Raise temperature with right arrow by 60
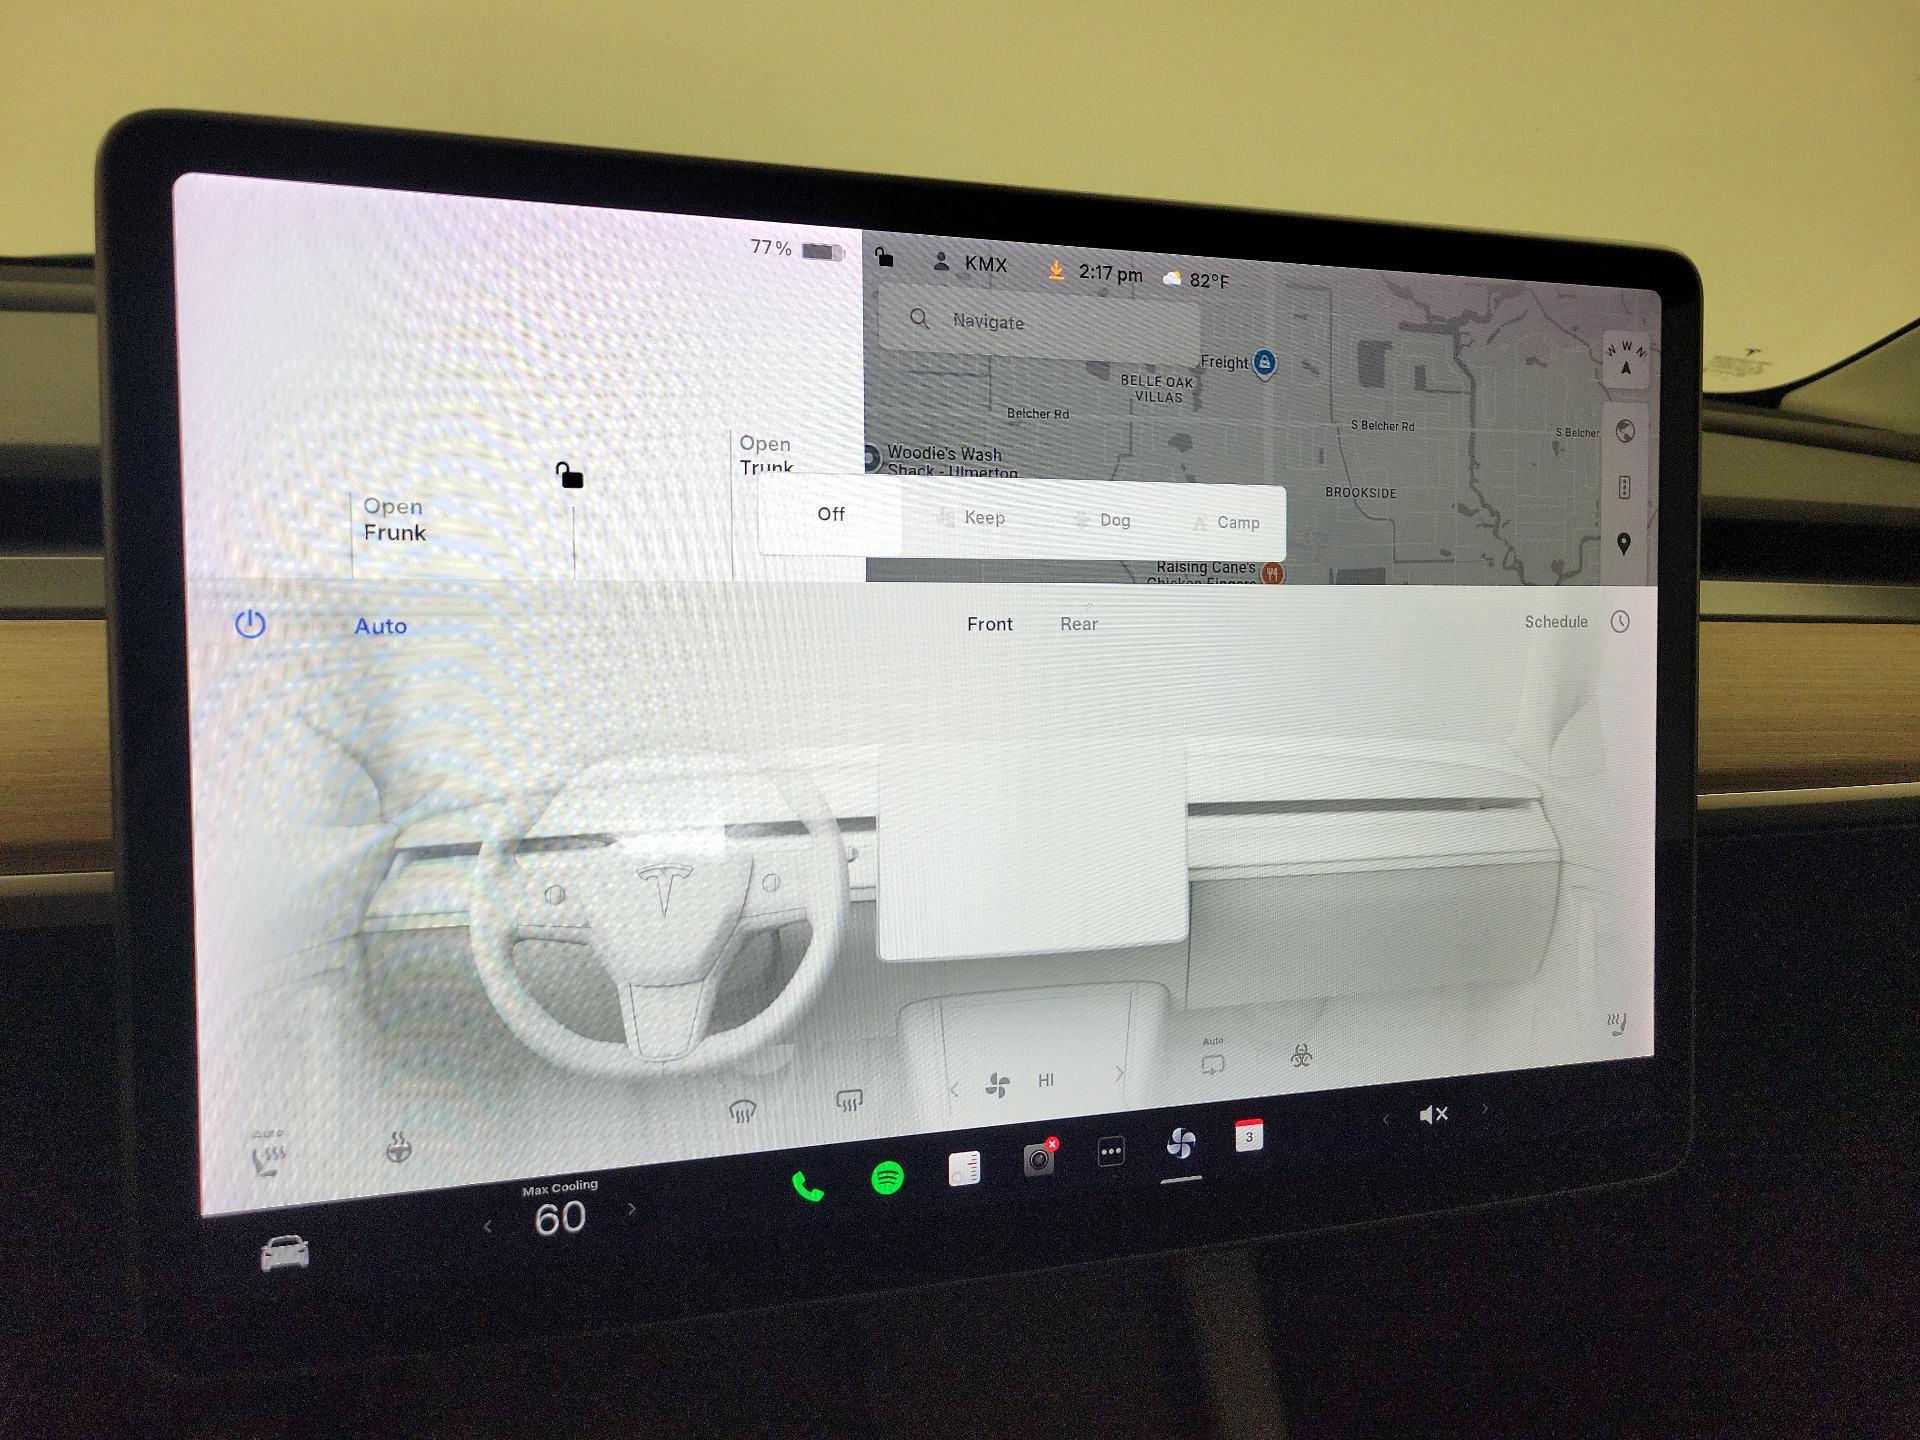Viewport: 1920px width, 1440px height. (x=632, y=1209)
